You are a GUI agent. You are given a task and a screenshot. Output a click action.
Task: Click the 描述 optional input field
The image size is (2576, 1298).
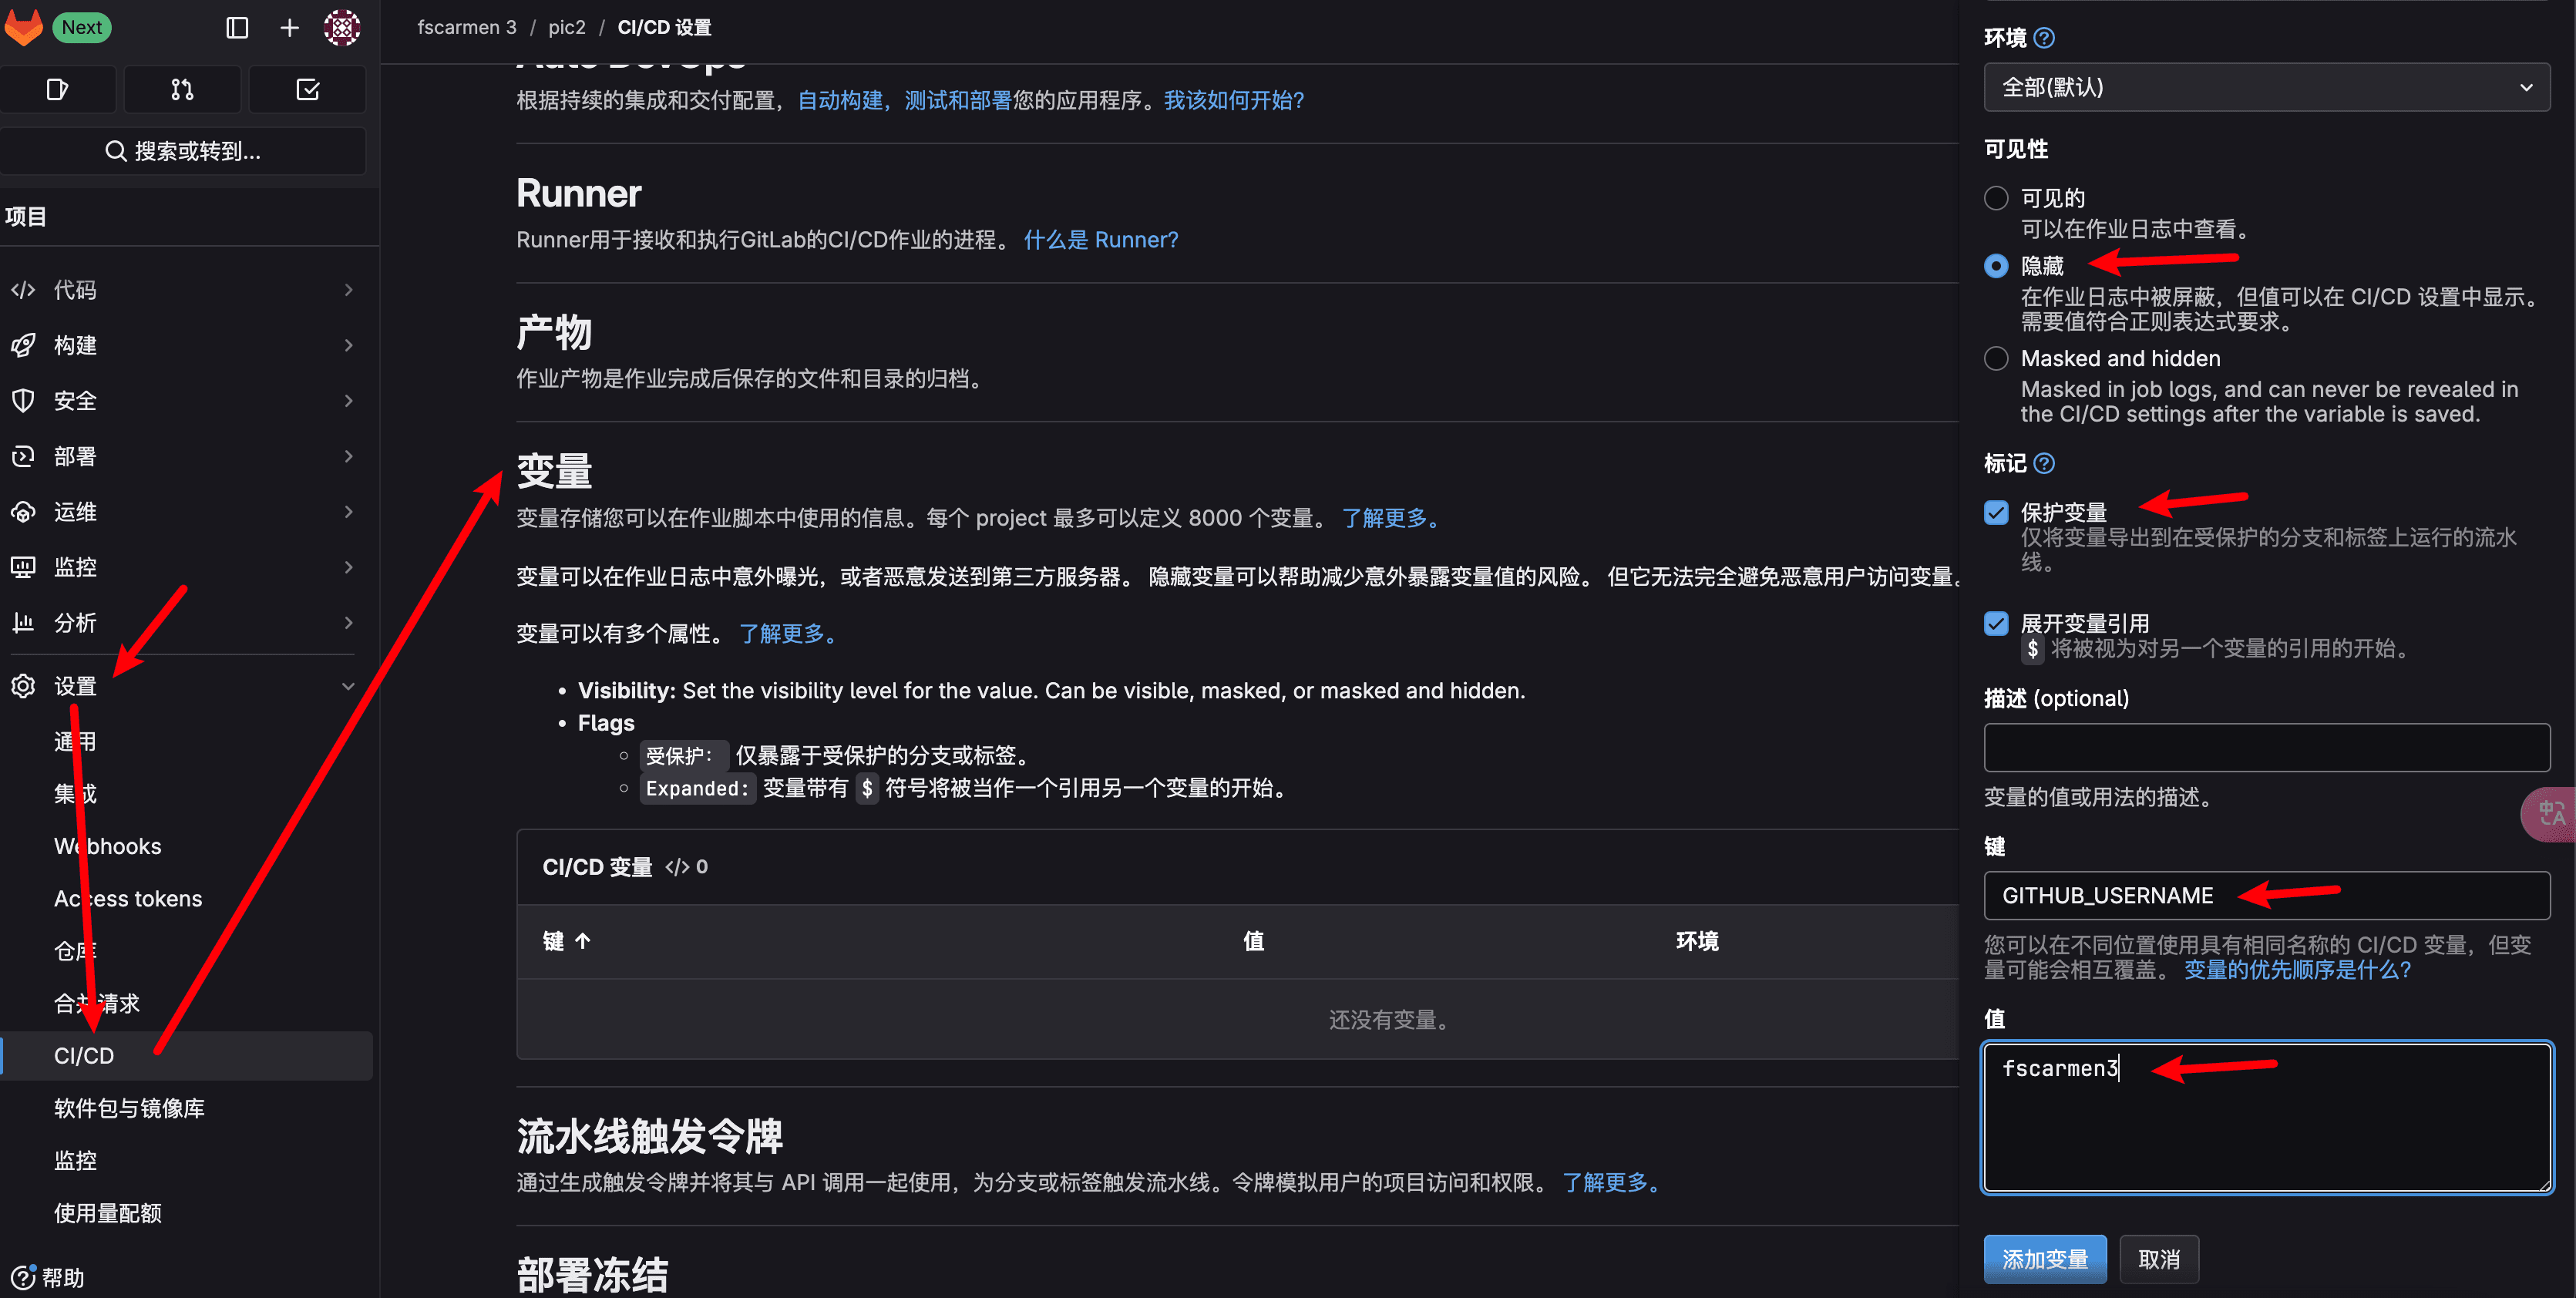pos(2266,747)
